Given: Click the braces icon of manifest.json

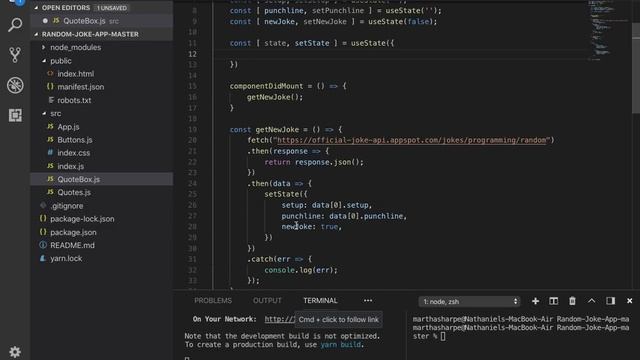Looking at the screenshot, I should 50,87.
